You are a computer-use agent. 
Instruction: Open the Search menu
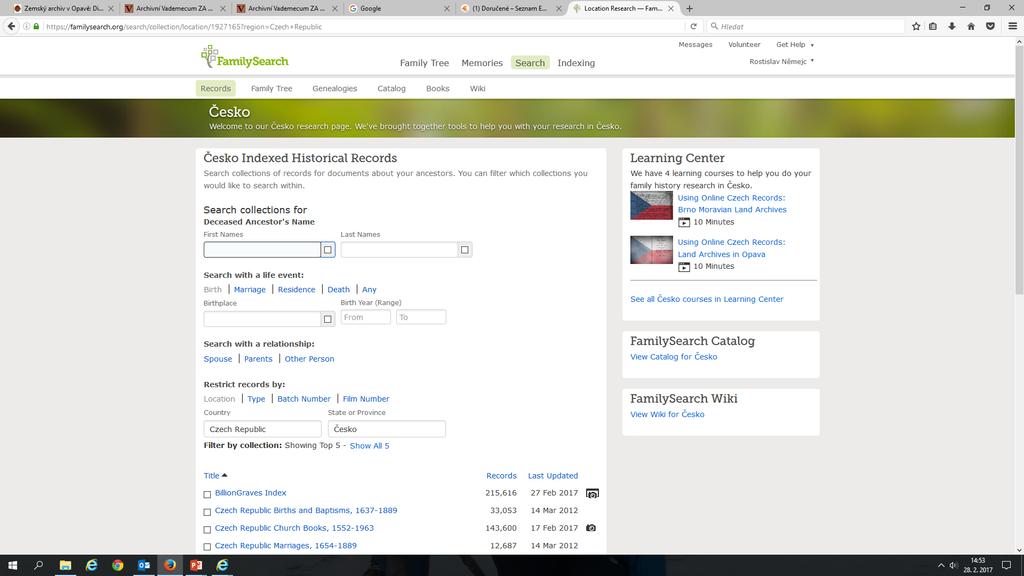coord(530,63)
